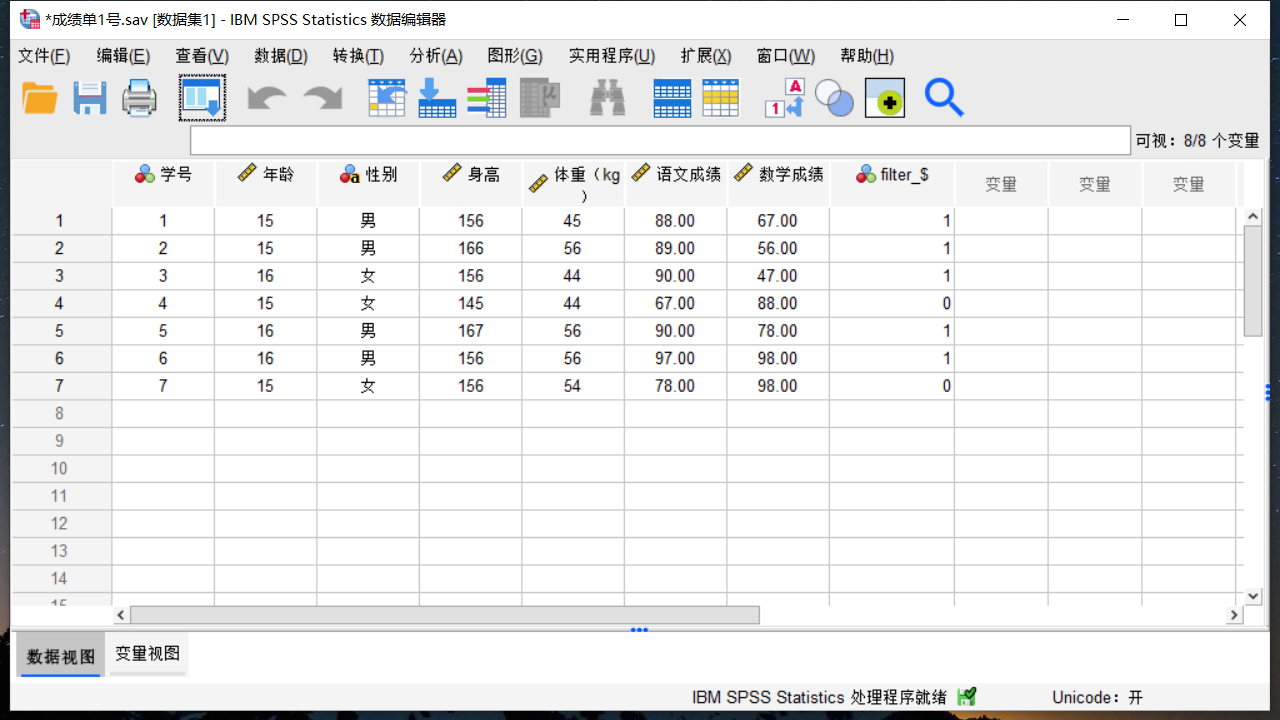Print the data using the printer icon
The height and width of the screenshot is (720, 1280).
pyautogui.click(x=139, y=97)
